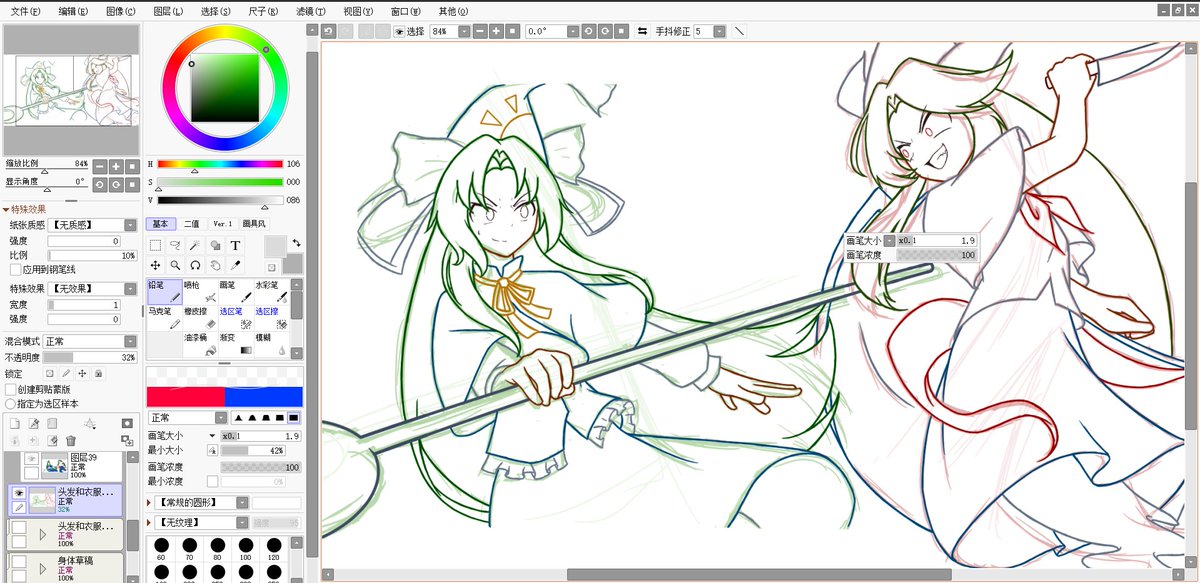The height and width of the screenshot is (583, 1200).
Task: Open the zoom 84% dropdown in the toolbar
Action: [466, 31]
